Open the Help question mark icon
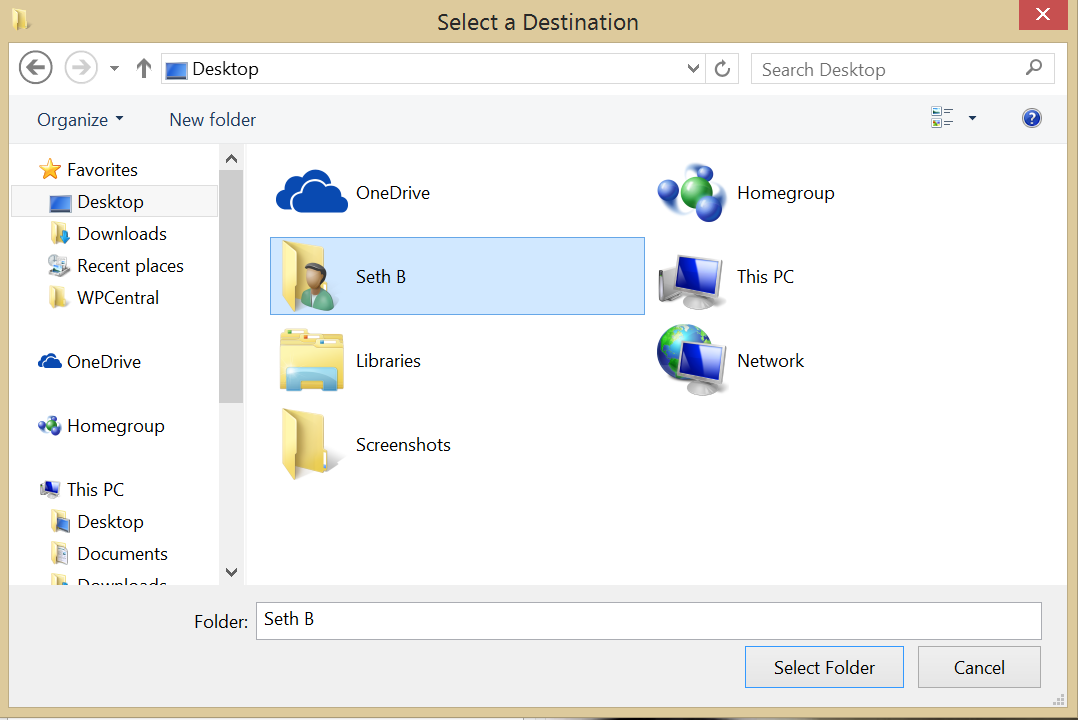The width and height of the screenshot is (1078, 720). [x=1031, y=117]
